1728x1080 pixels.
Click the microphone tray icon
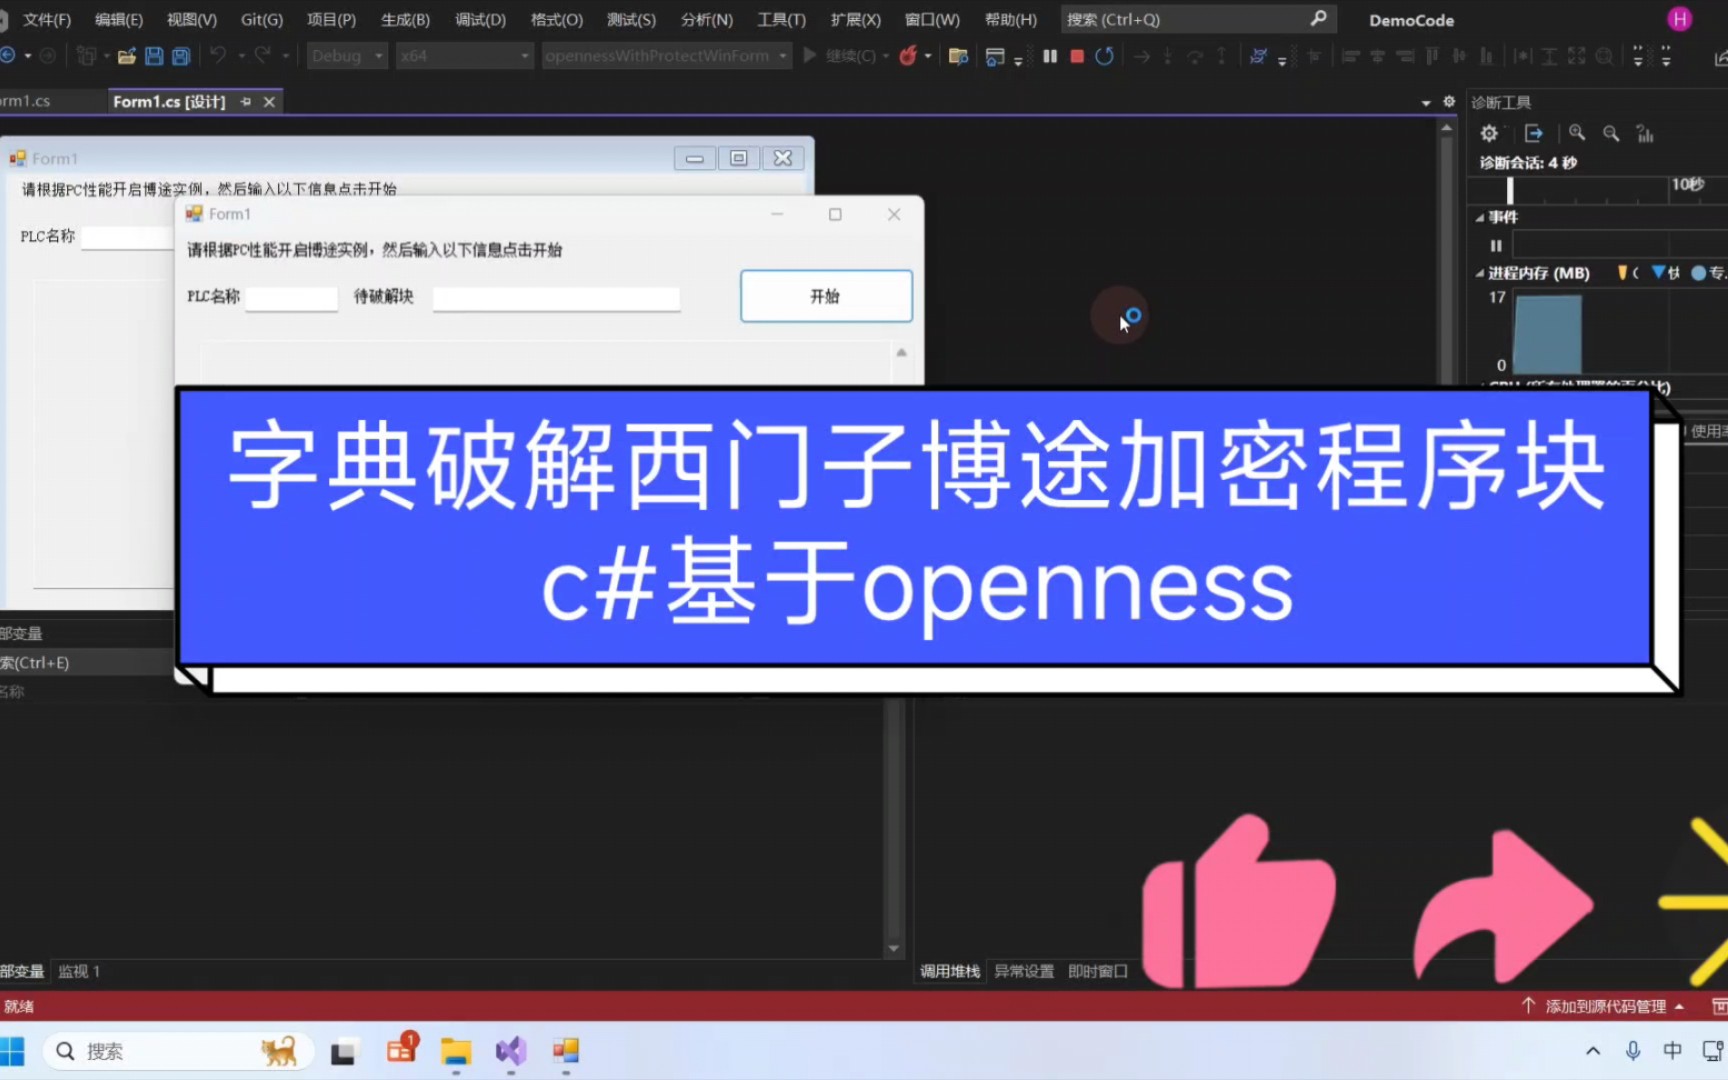[x=1633, y=1051]
